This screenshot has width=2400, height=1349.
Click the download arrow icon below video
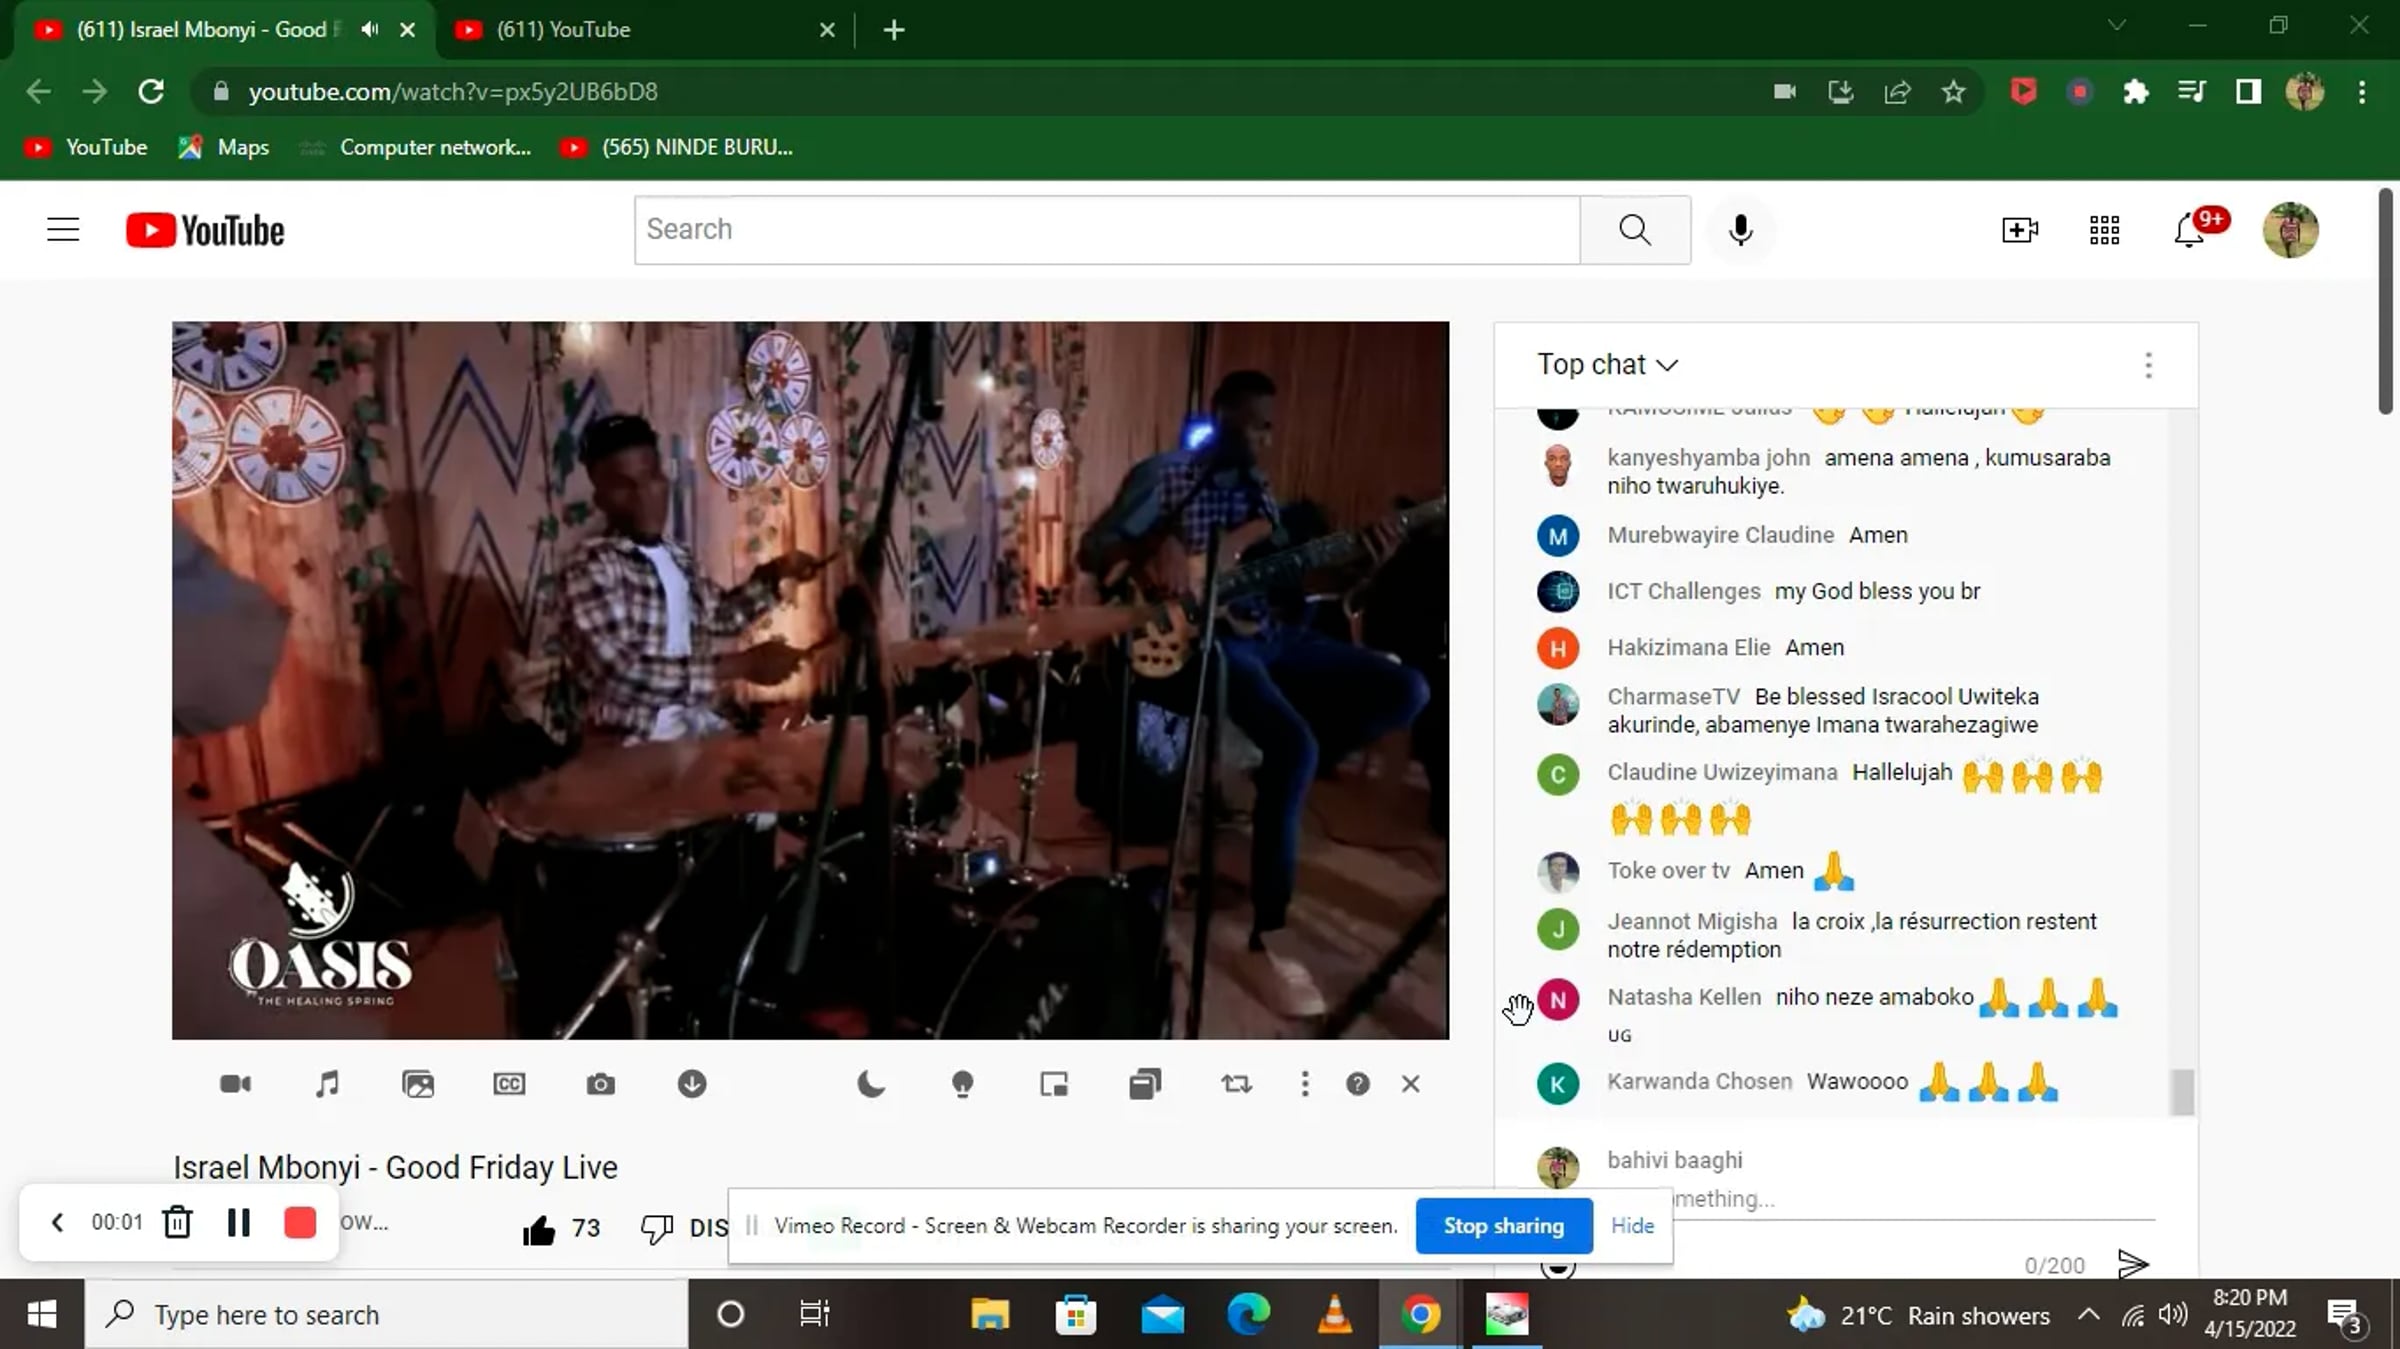[692, 1084]
